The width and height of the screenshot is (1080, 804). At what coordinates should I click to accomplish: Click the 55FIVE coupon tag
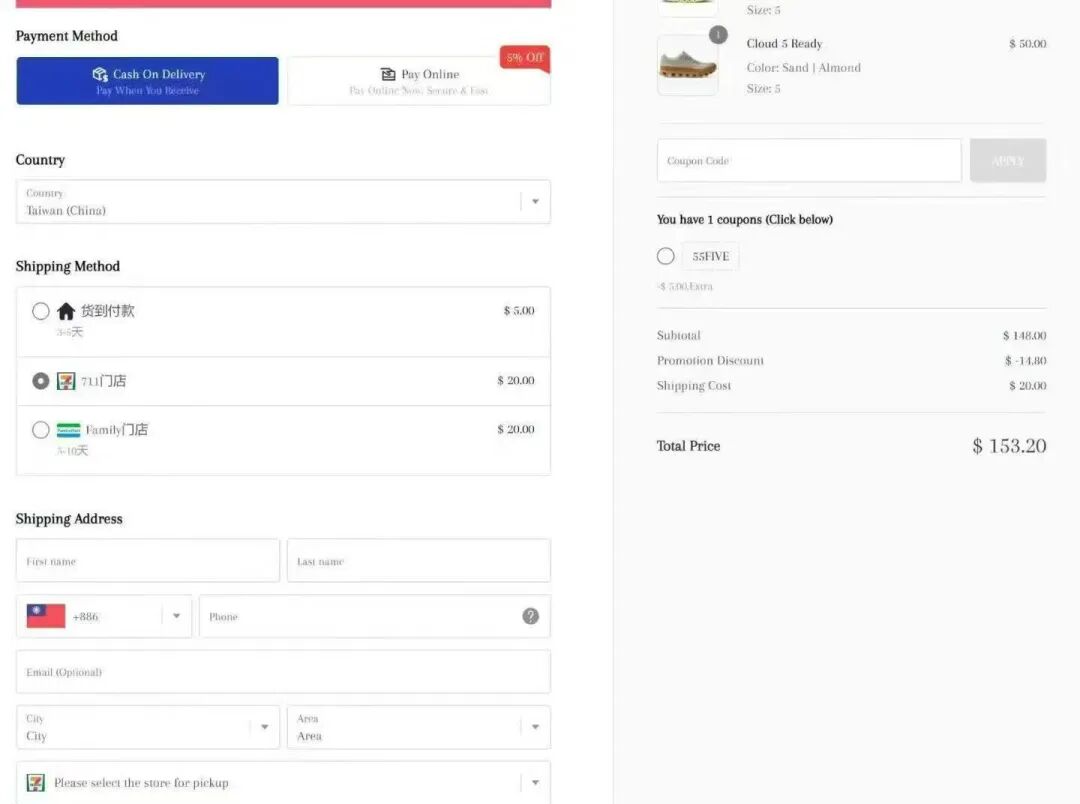710,256
